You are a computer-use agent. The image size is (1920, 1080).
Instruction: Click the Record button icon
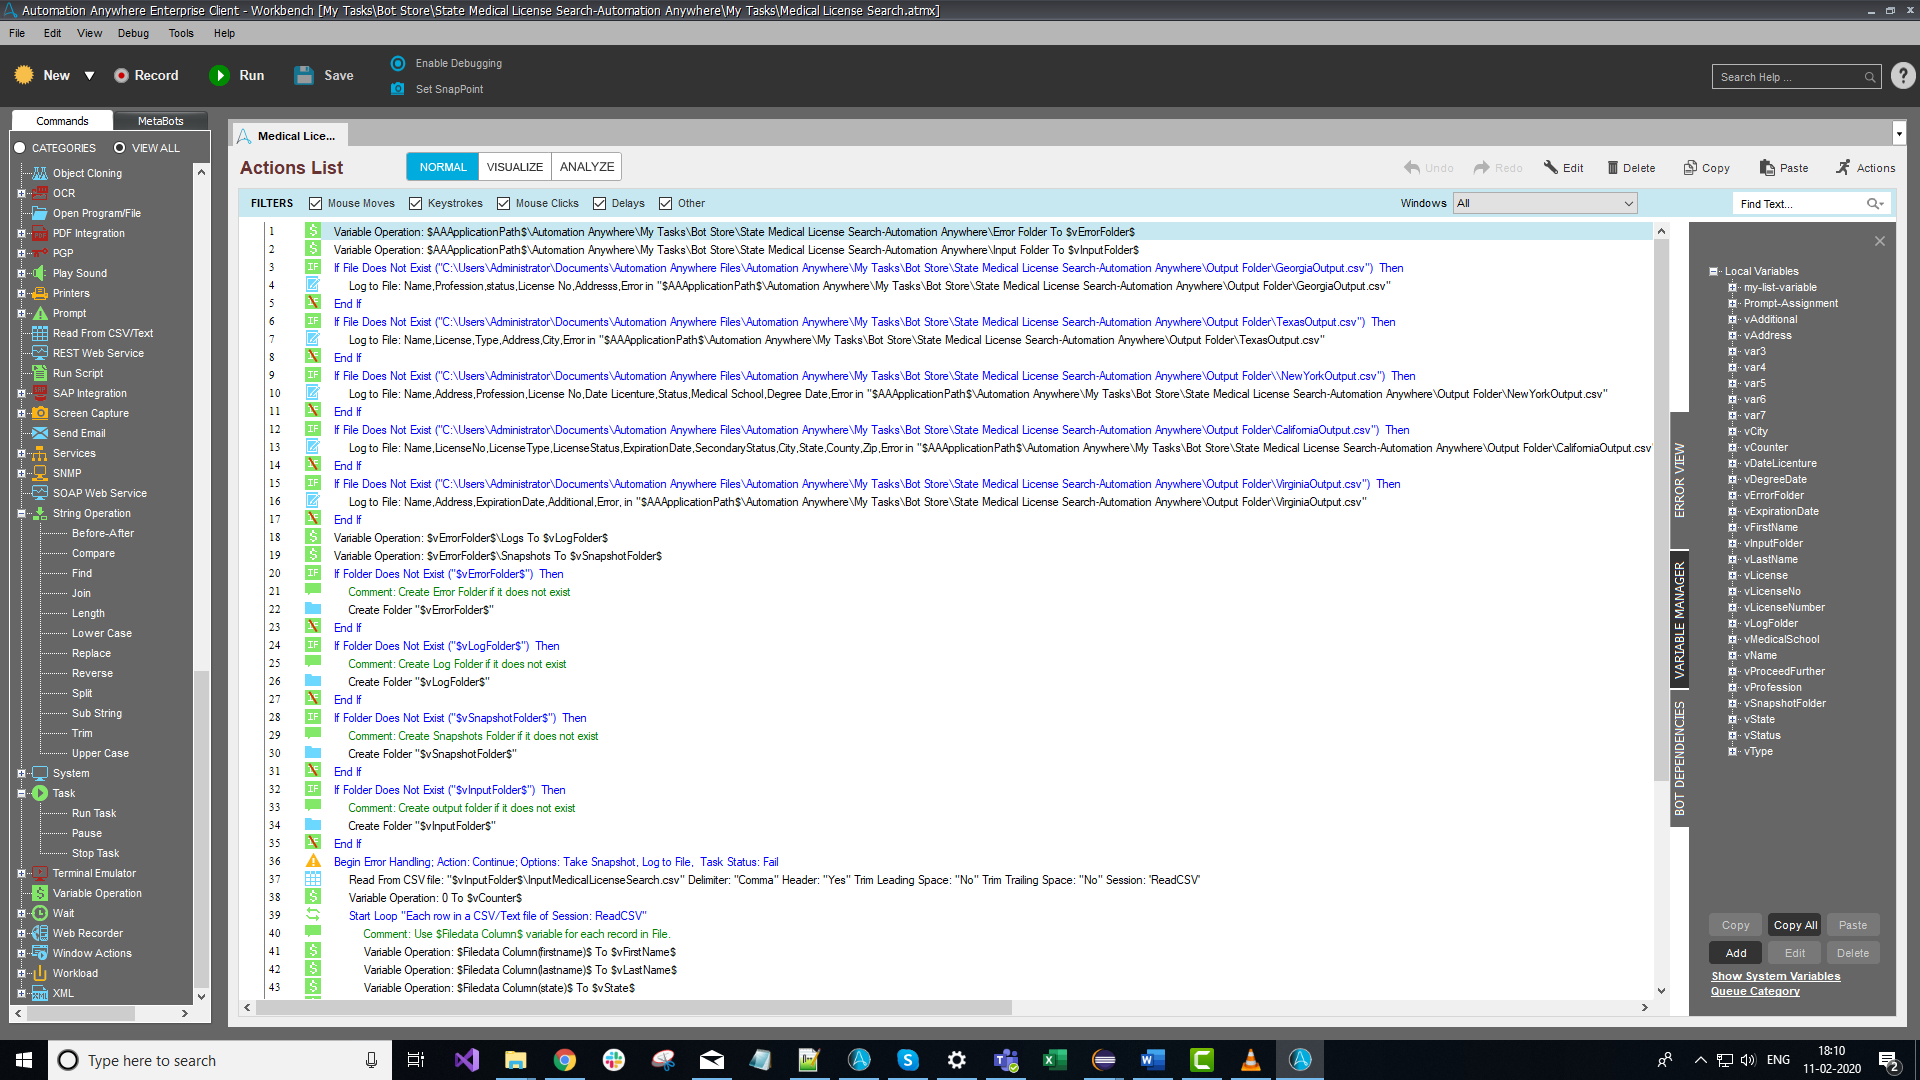121,75
